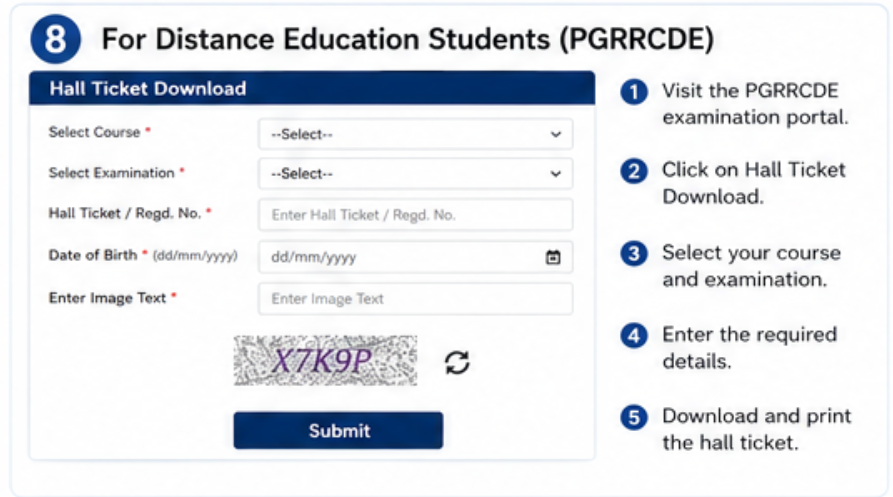Focus the Hall Ticket / Regd. No. field

415,215
